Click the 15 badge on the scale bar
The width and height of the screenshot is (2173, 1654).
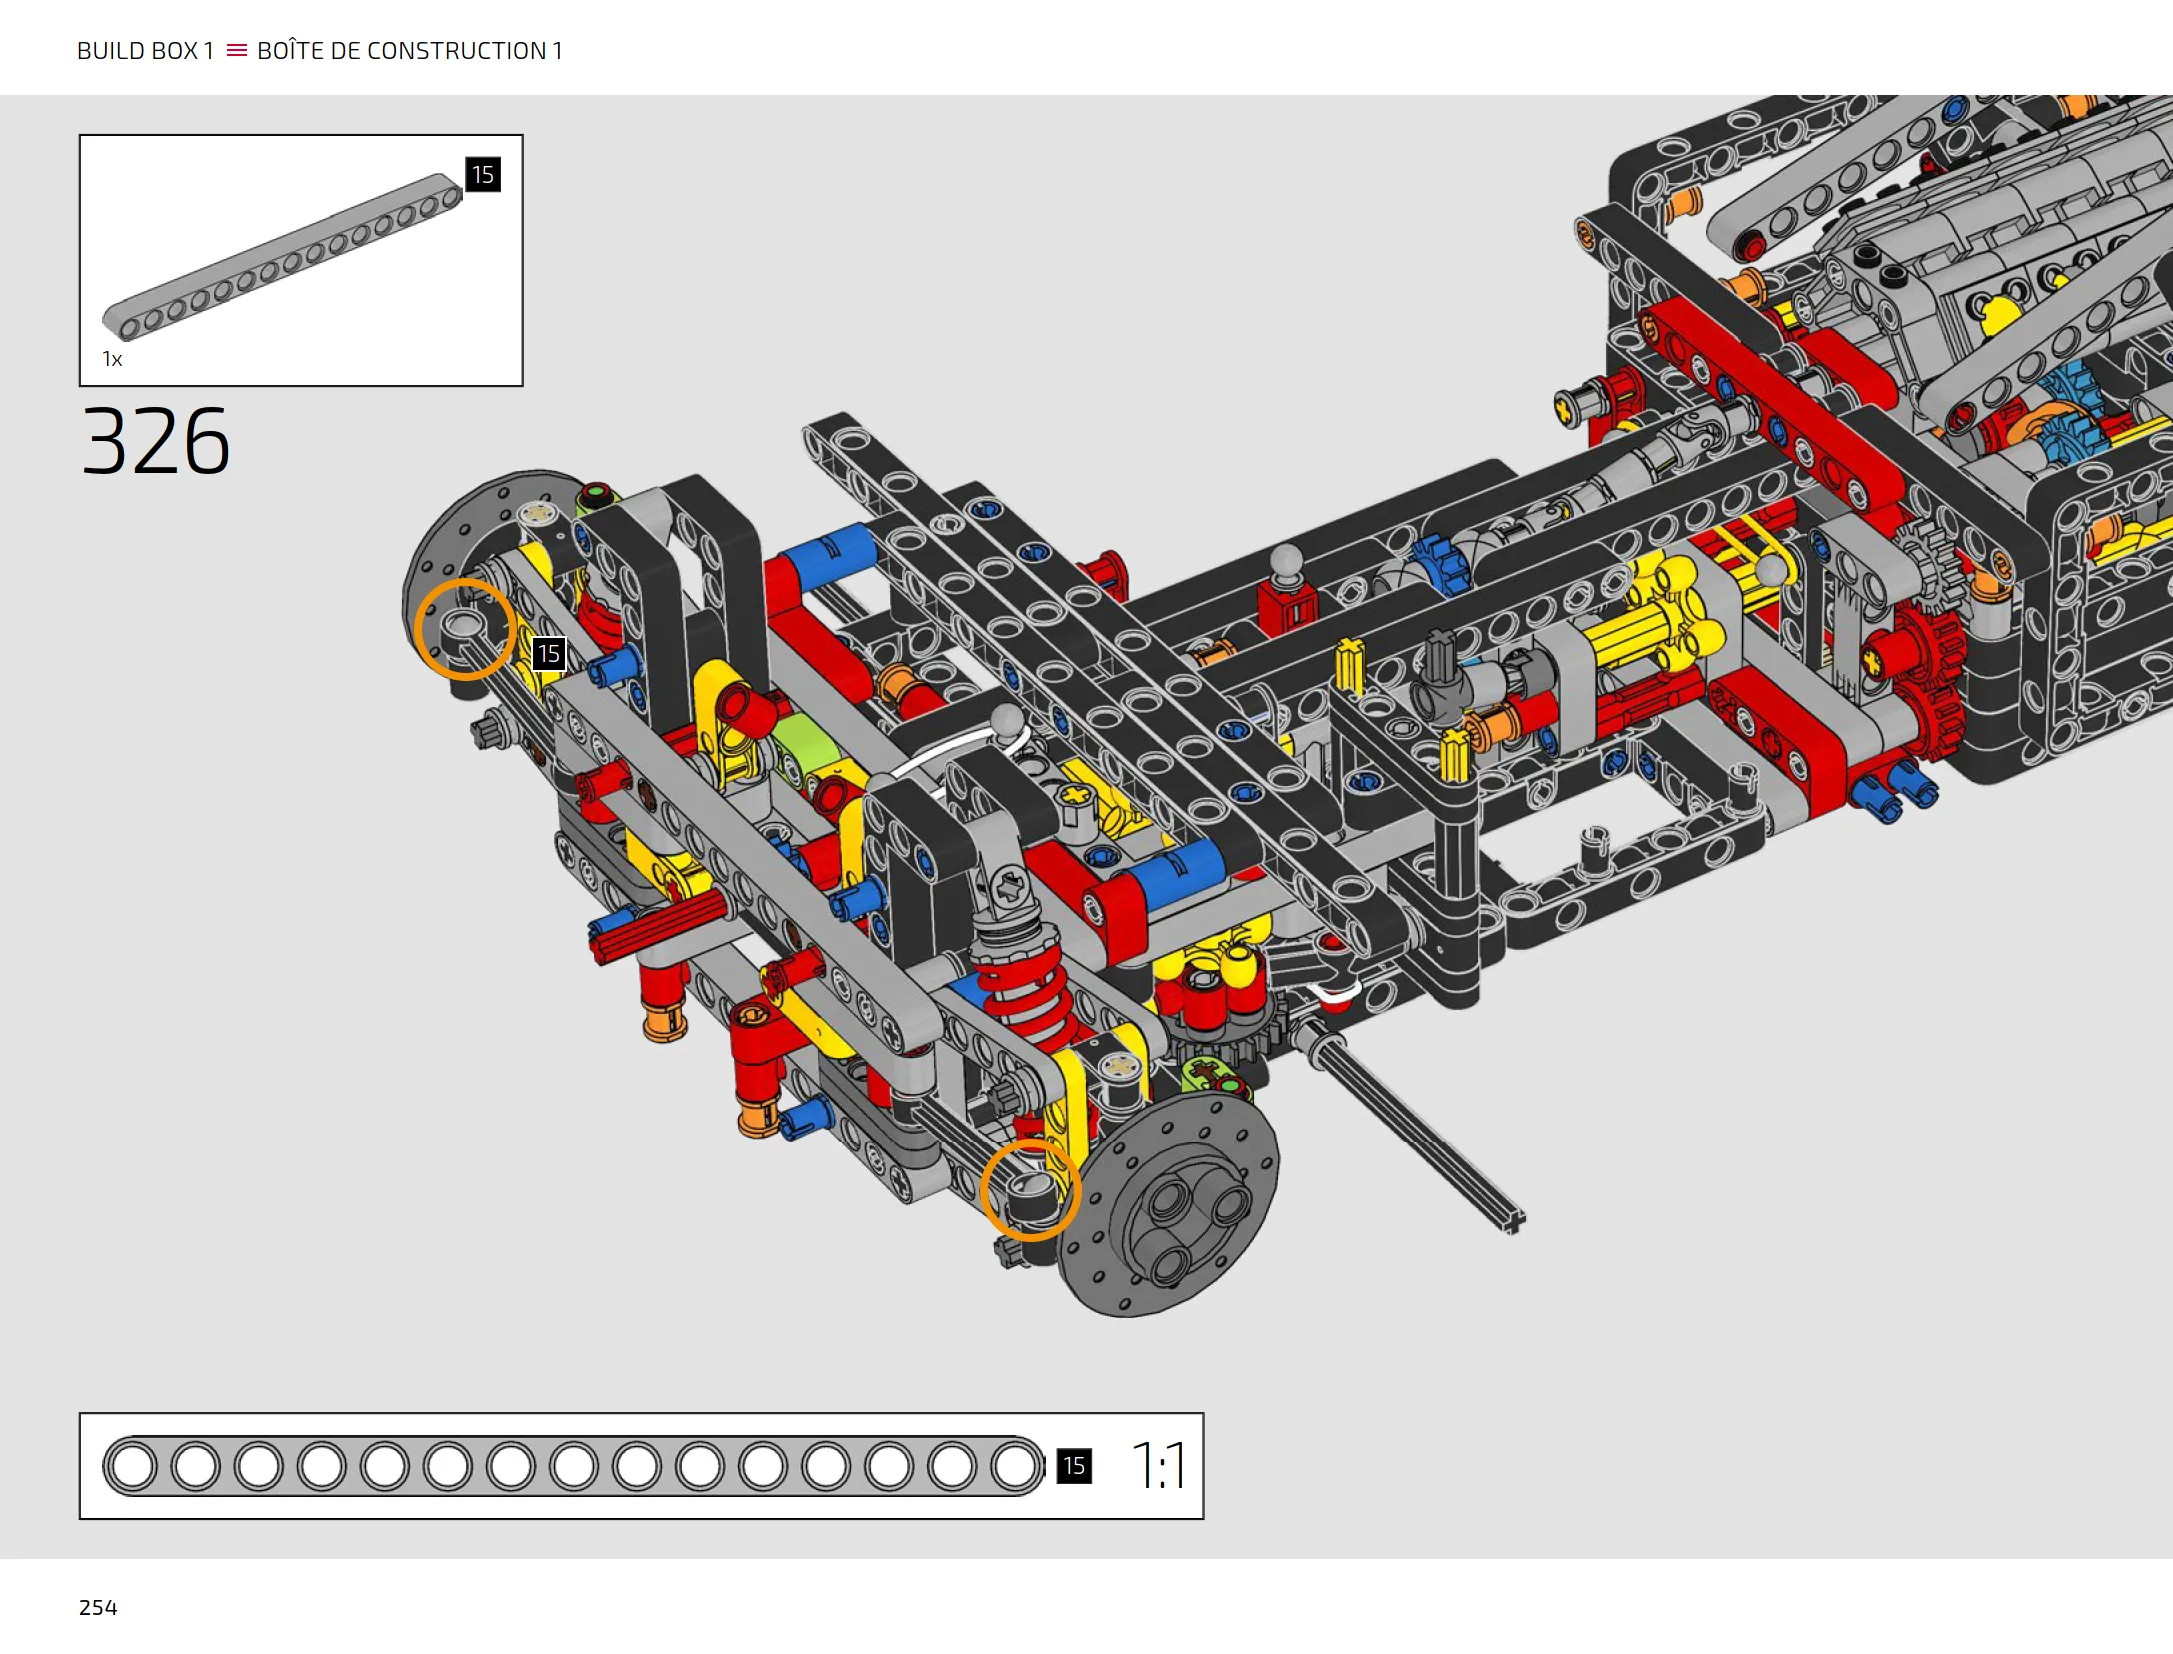(x=1074, y=1466)
